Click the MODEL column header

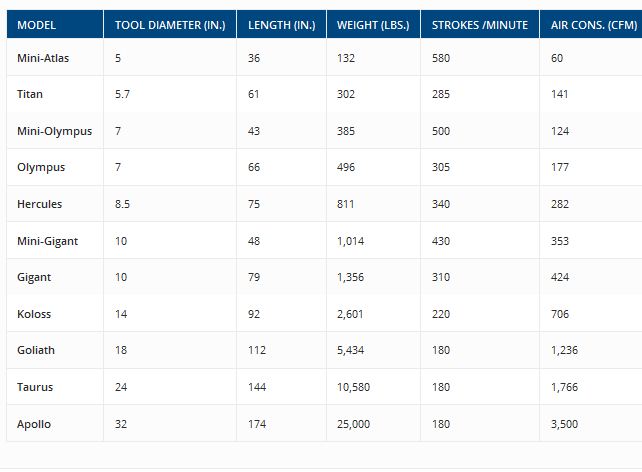(x=37, y=24)
